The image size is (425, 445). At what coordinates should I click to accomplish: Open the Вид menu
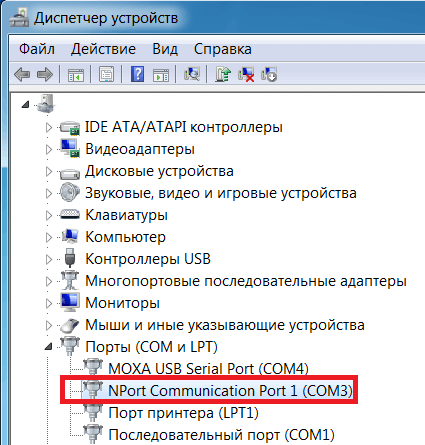point(165,49)
